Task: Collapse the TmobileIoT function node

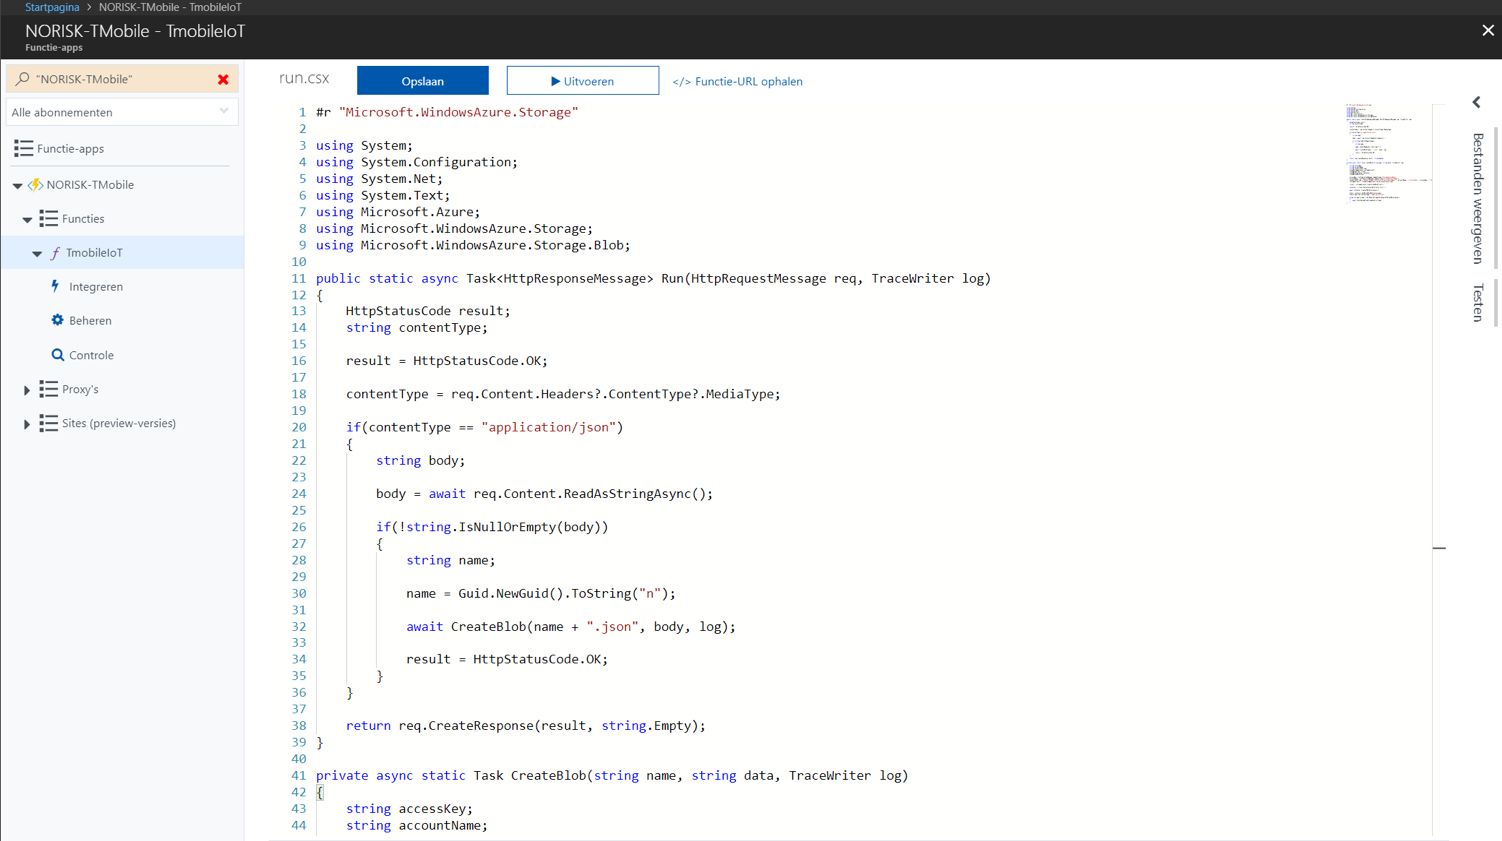Action: (37, 253)
